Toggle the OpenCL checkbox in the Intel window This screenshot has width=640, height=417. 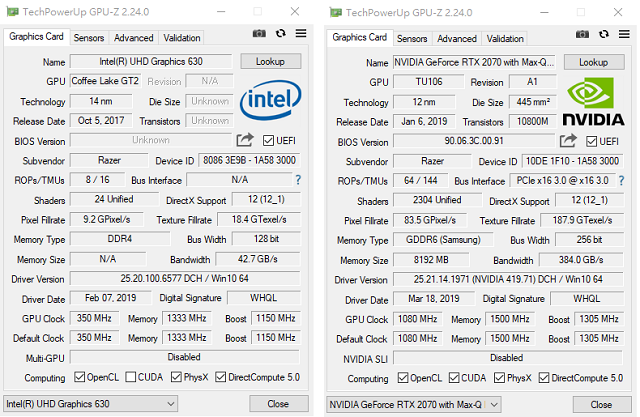[x=81, y=378]
